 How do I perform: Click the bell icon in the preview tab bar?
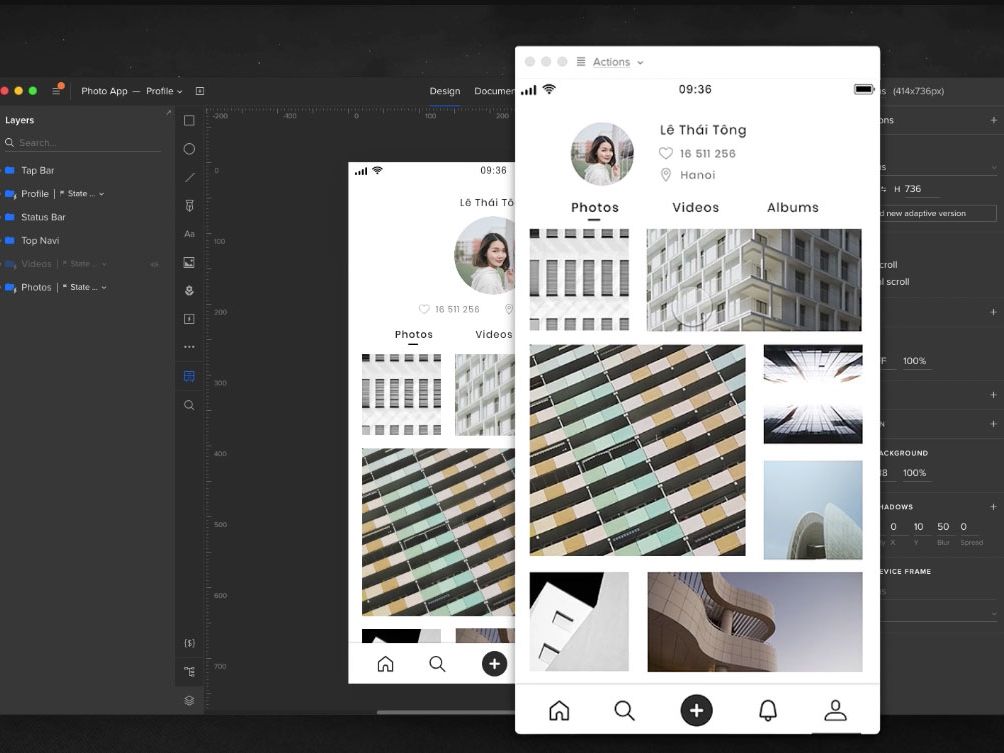click(x=767, y=710)
